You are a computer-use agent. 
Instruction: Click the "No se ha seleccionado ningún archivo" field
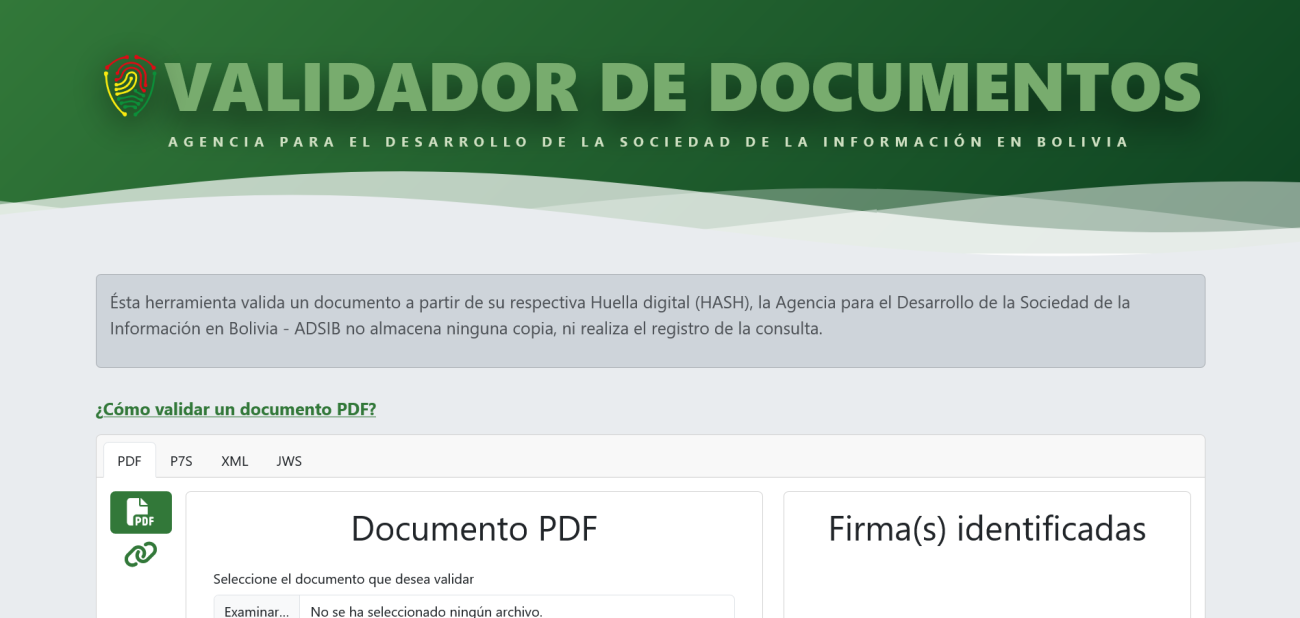tap(516, 610)
